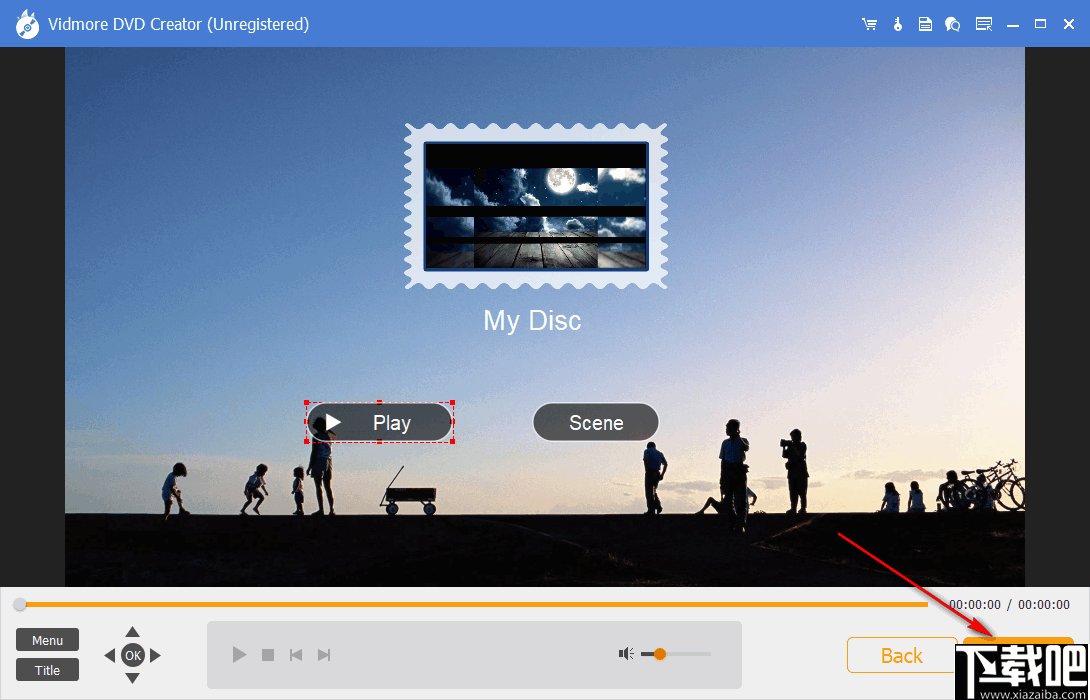Click the My Disc thumbnail preview
The image size is (1090, 700).
pyautogui.click(x=536, y=207)
